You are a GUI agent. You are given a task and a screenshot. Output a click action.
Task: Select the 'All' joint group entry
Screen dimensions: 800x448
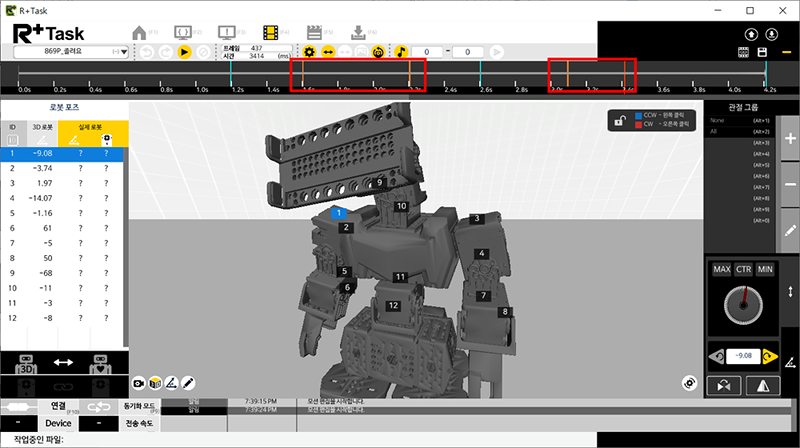(x=715, y=132)
